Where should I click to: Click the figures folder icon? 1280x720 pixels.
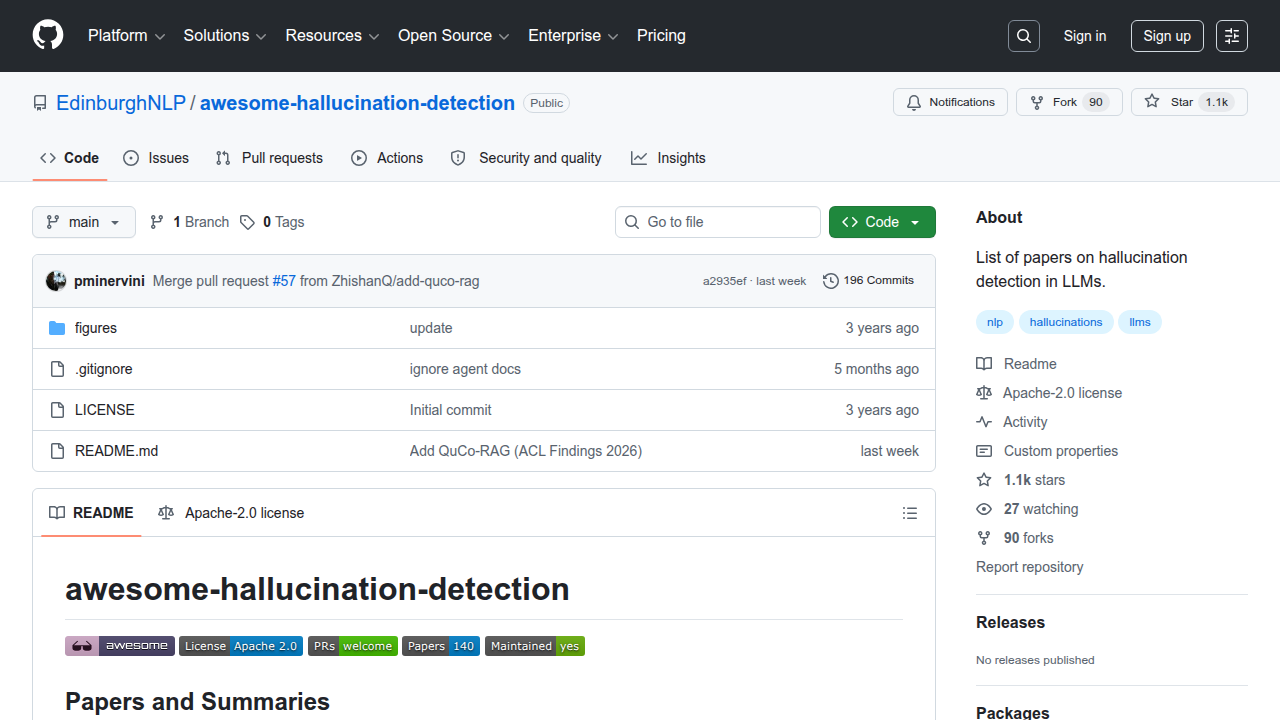click(x=57, y=328)
